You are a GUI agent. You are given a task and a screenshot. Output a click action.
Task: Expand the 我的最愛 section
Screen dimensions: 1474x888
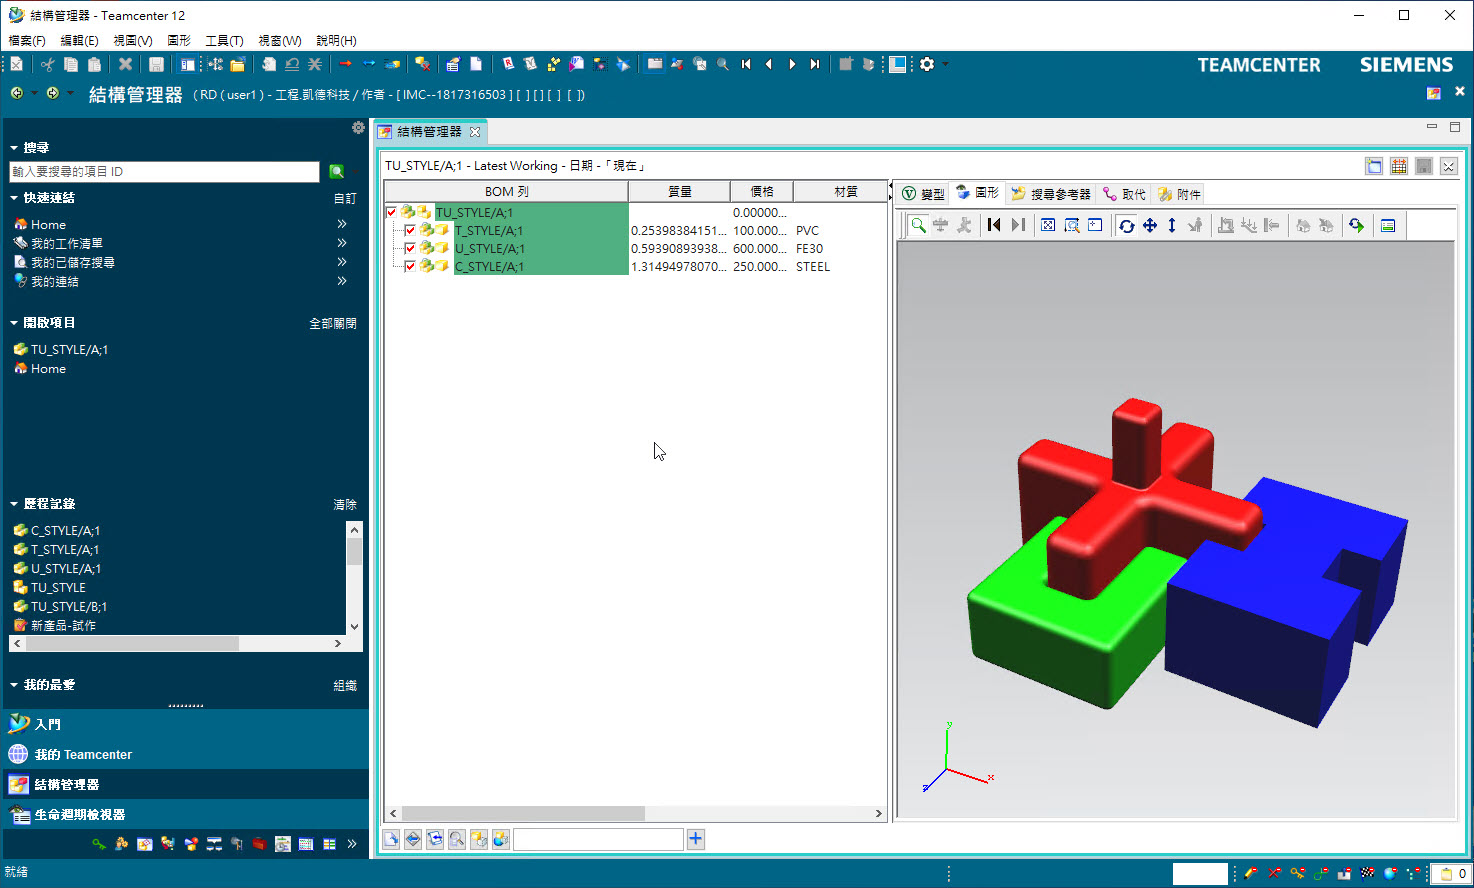14,685
